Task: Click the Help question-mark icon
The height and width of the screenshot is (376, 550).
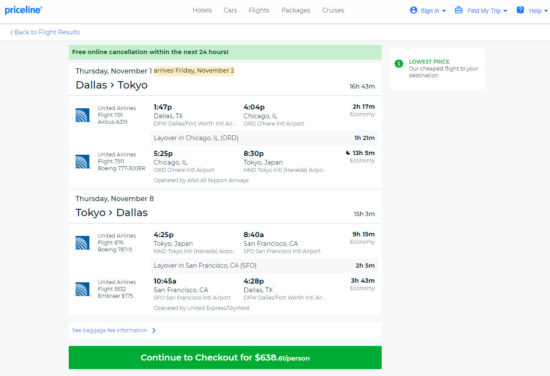Action: pyautogui.click(x=520, y=10)
